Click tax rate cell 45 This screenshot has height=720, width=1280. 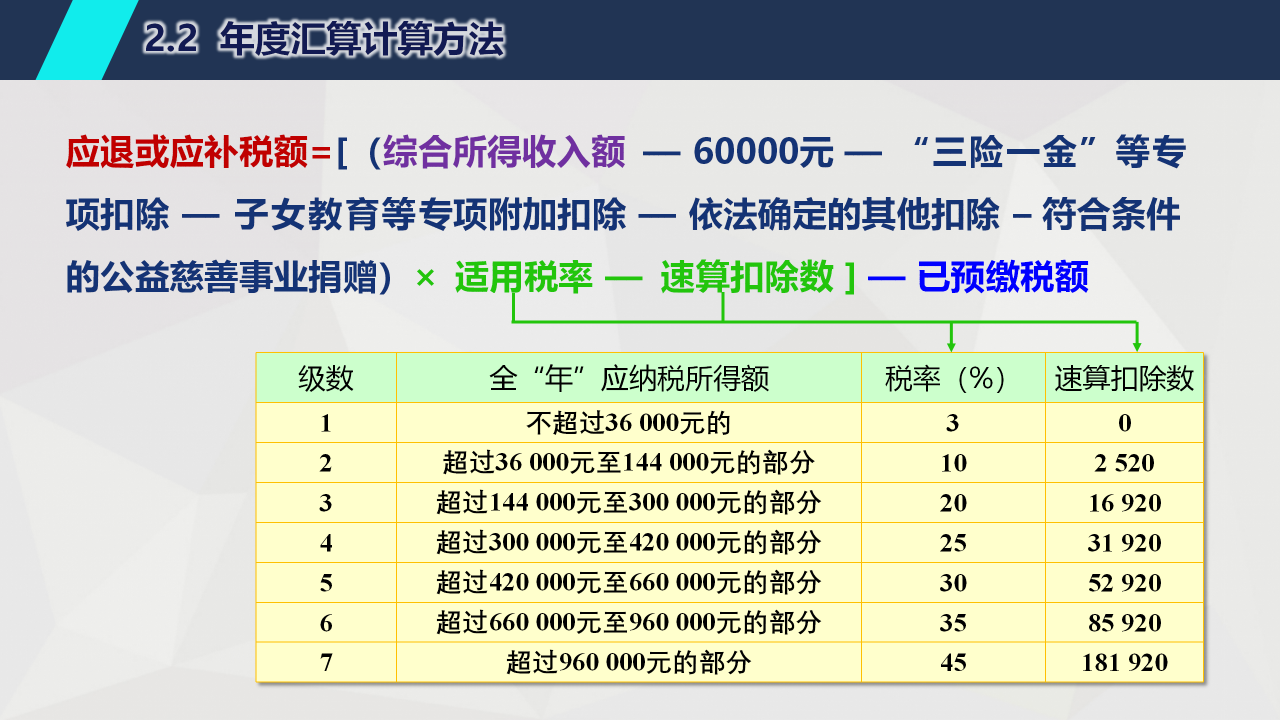click(954, 663)
